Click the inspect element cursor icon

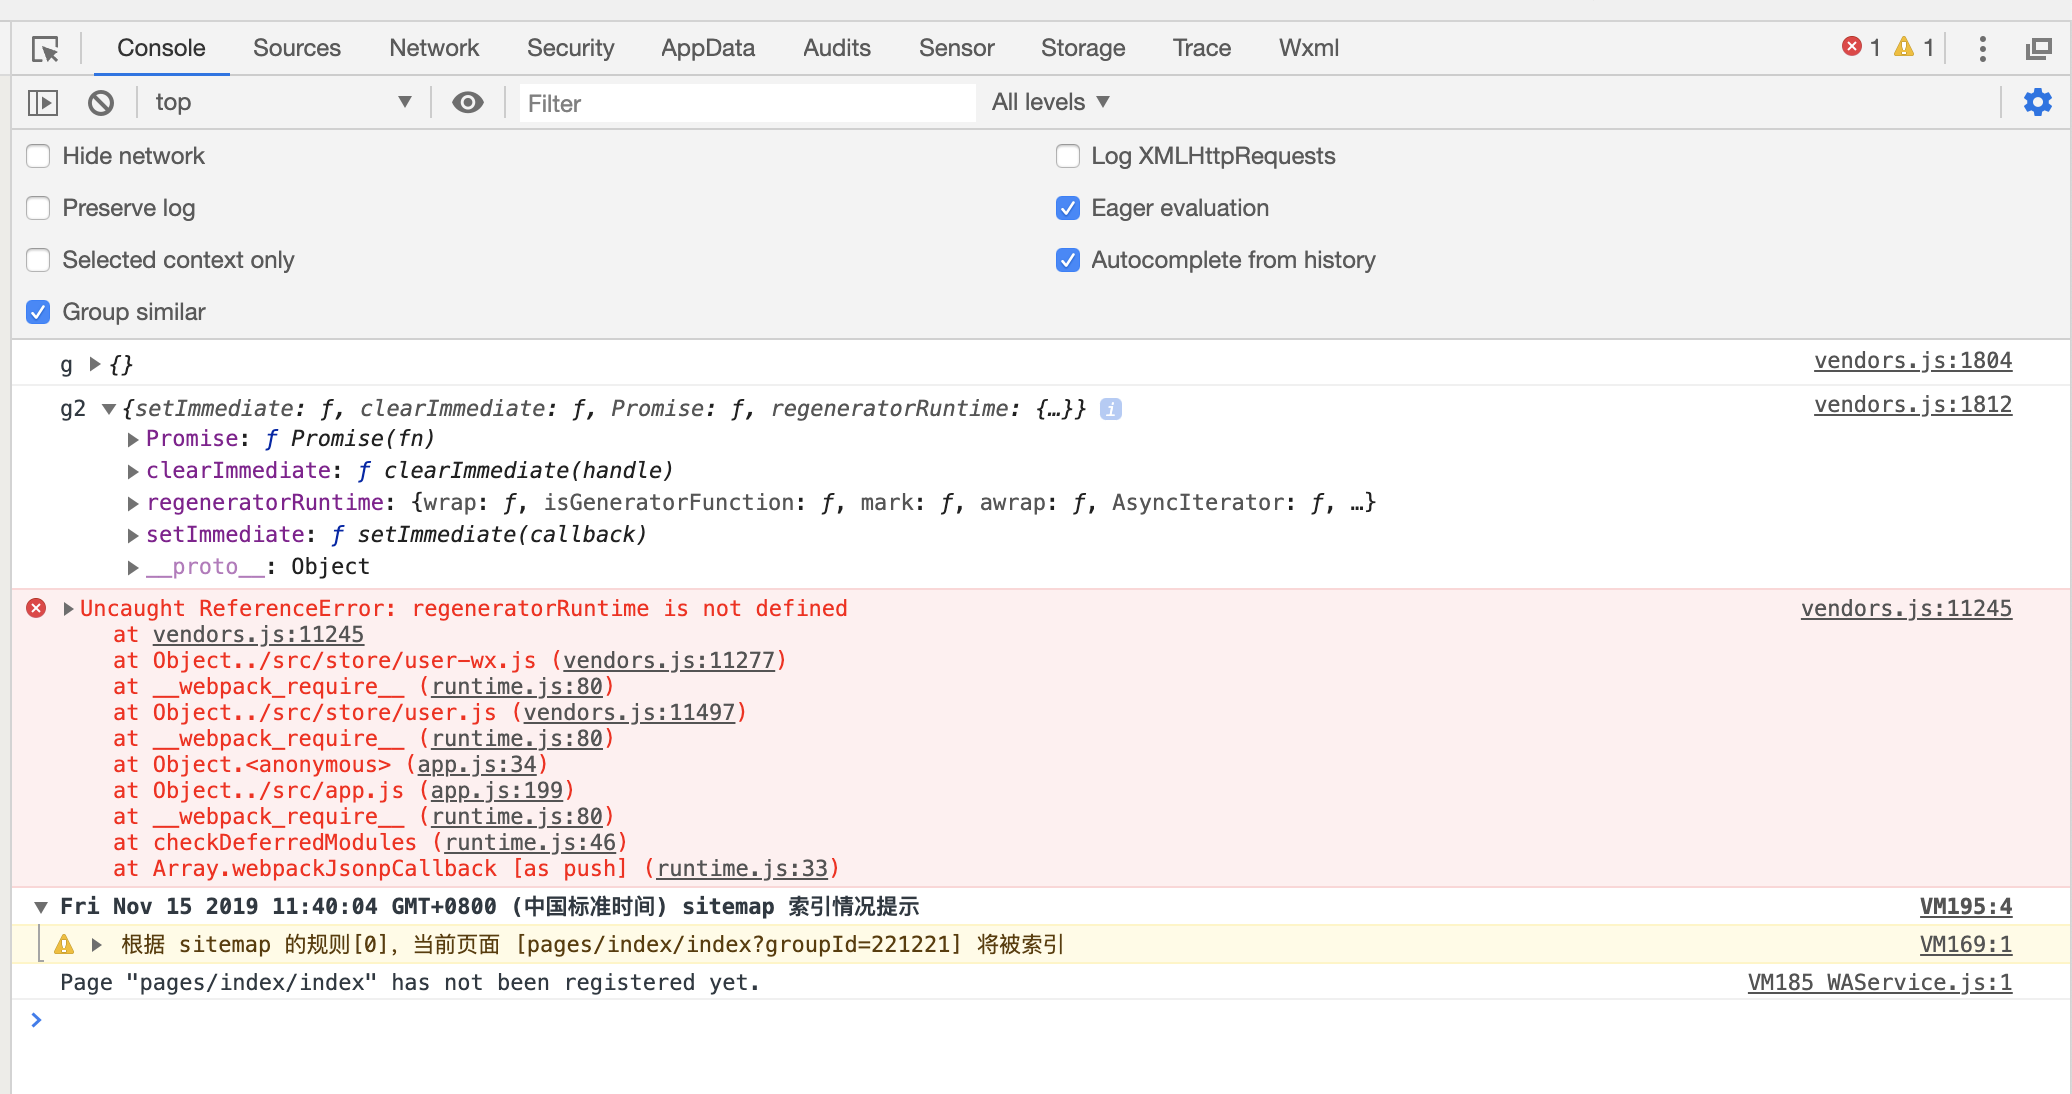[x=45, y=49]
